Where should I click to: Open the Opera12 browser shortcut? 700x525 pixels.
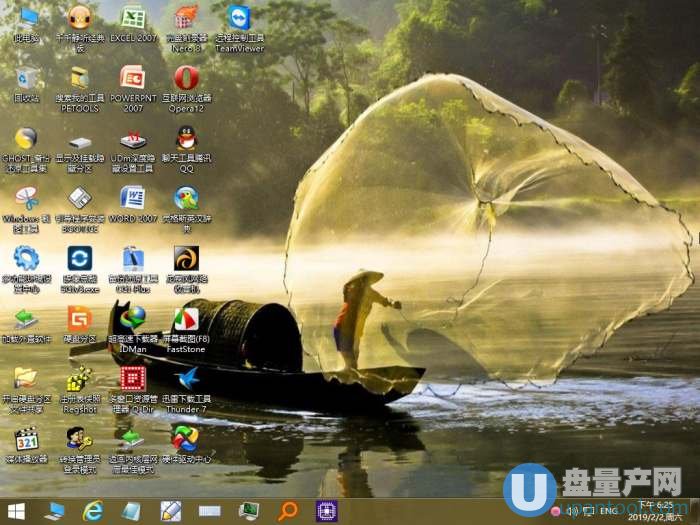point(187,89)
